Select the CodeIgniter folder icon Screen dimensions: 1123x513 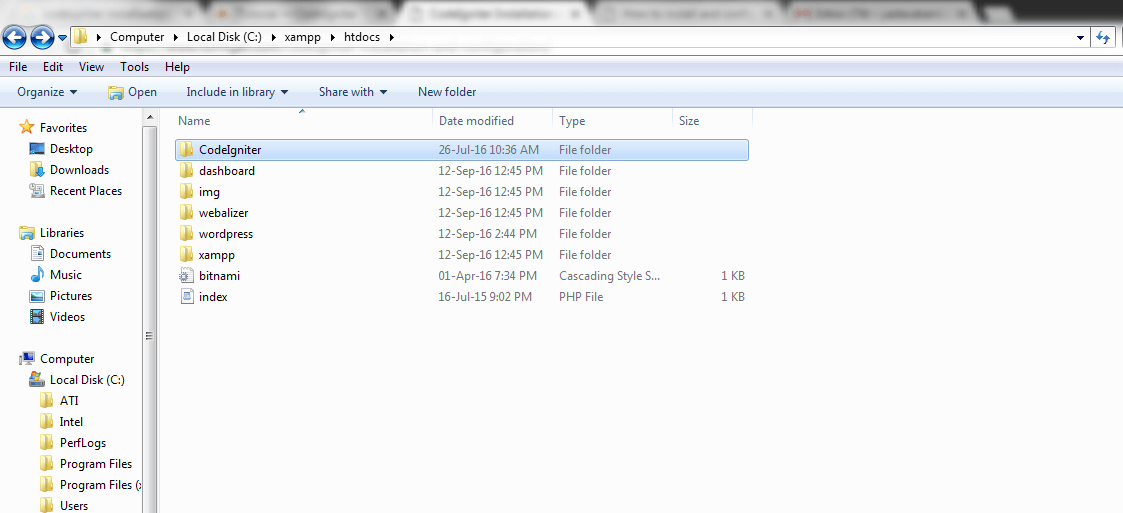tap(187, 150)
